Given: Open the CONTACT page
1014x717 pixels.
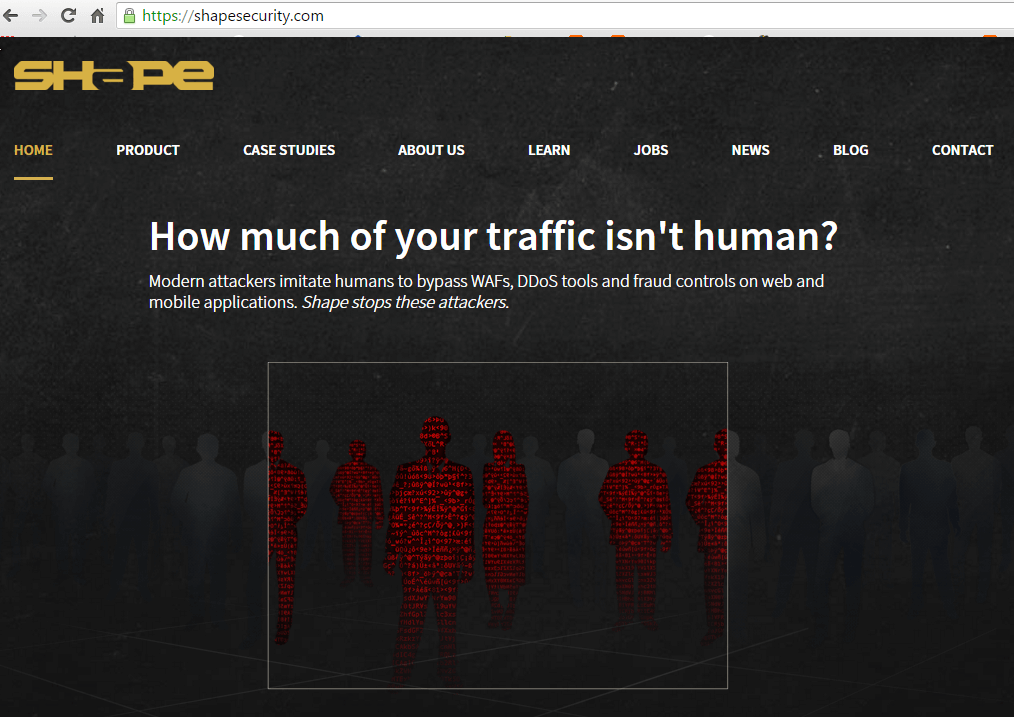Looking at the screenshot, I should click(x=962, y=150).
